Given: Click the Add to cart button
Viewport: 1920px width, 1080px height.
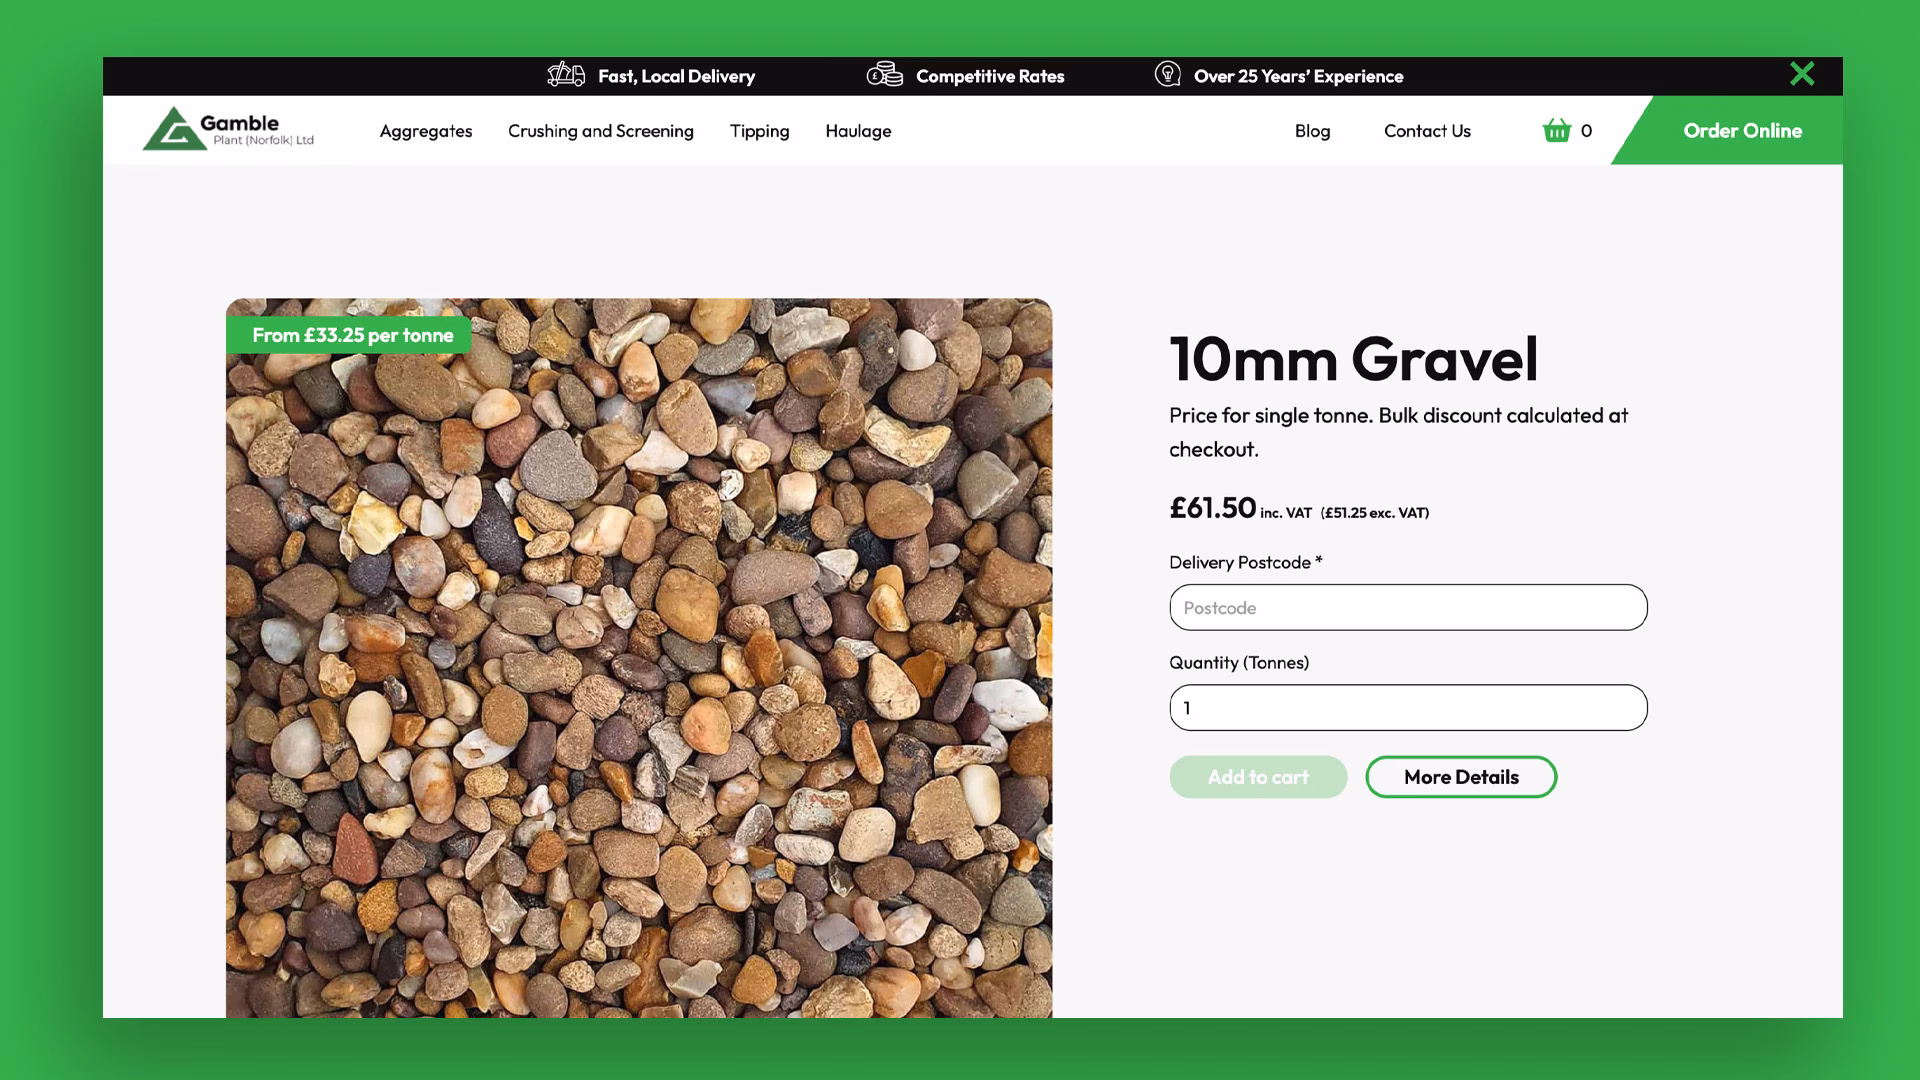Looking at the screenshot, I should [x=1257, y=777].
